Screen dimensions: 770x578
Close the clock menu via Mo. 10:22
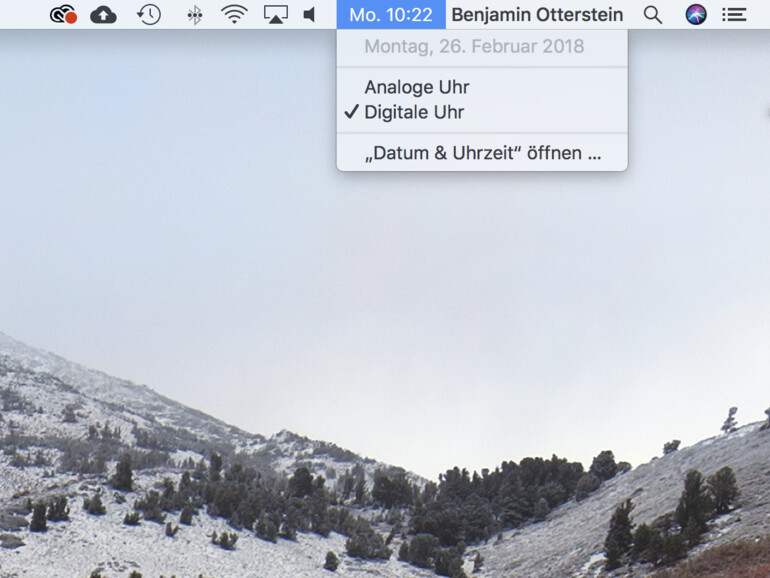[391, 15]
